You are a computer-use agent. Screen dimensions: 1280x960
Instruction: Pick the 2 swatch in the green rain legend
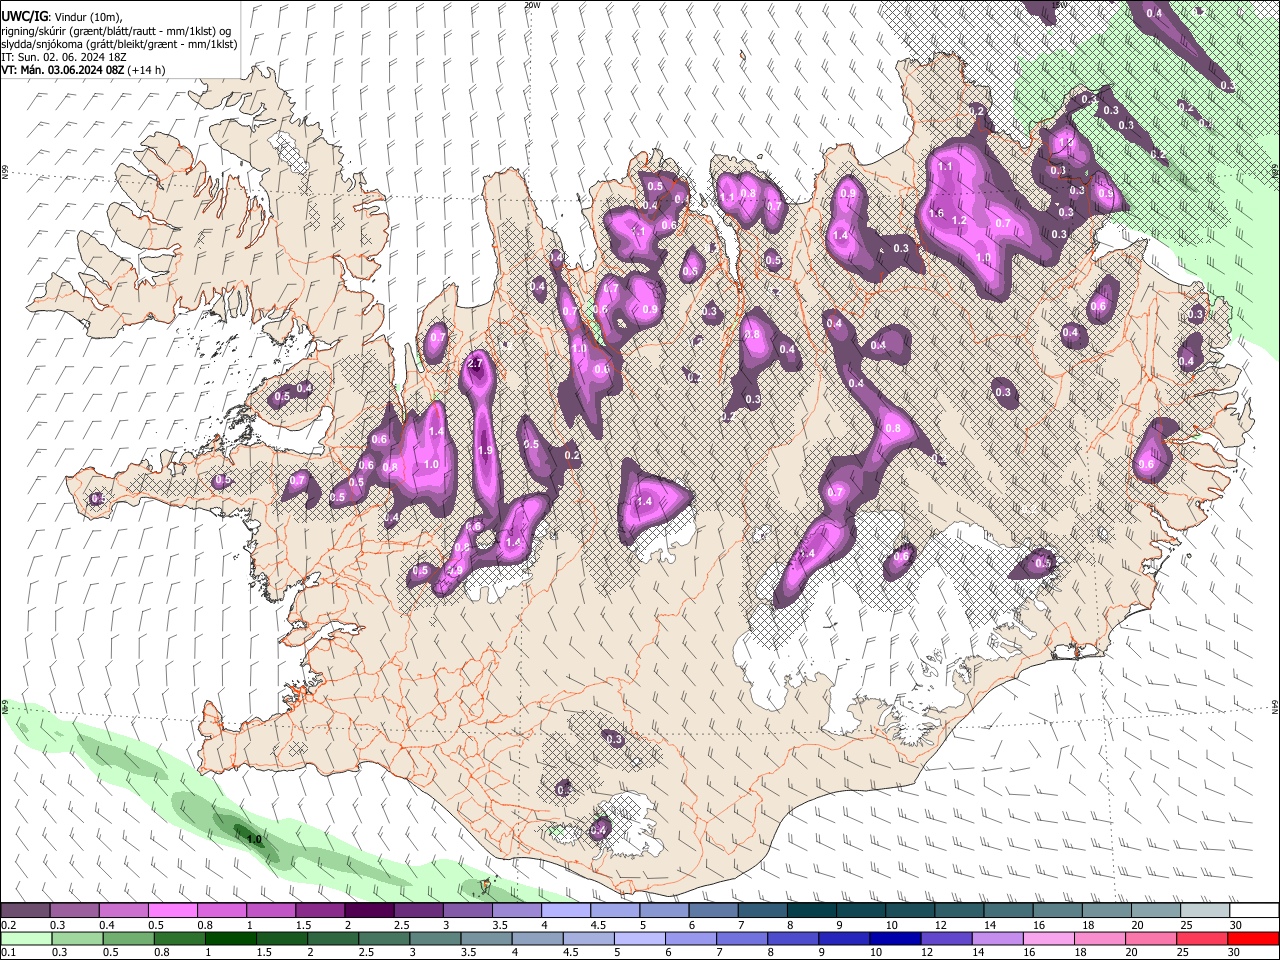pyautogui.click(x=333, y=938)
